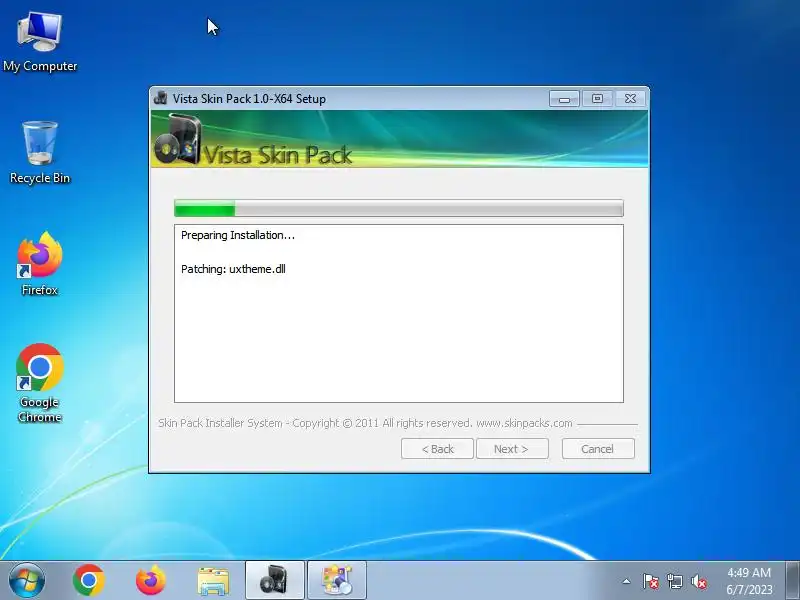Minimize the Vista Skin Pack Setup window

[x=564, y=98]
